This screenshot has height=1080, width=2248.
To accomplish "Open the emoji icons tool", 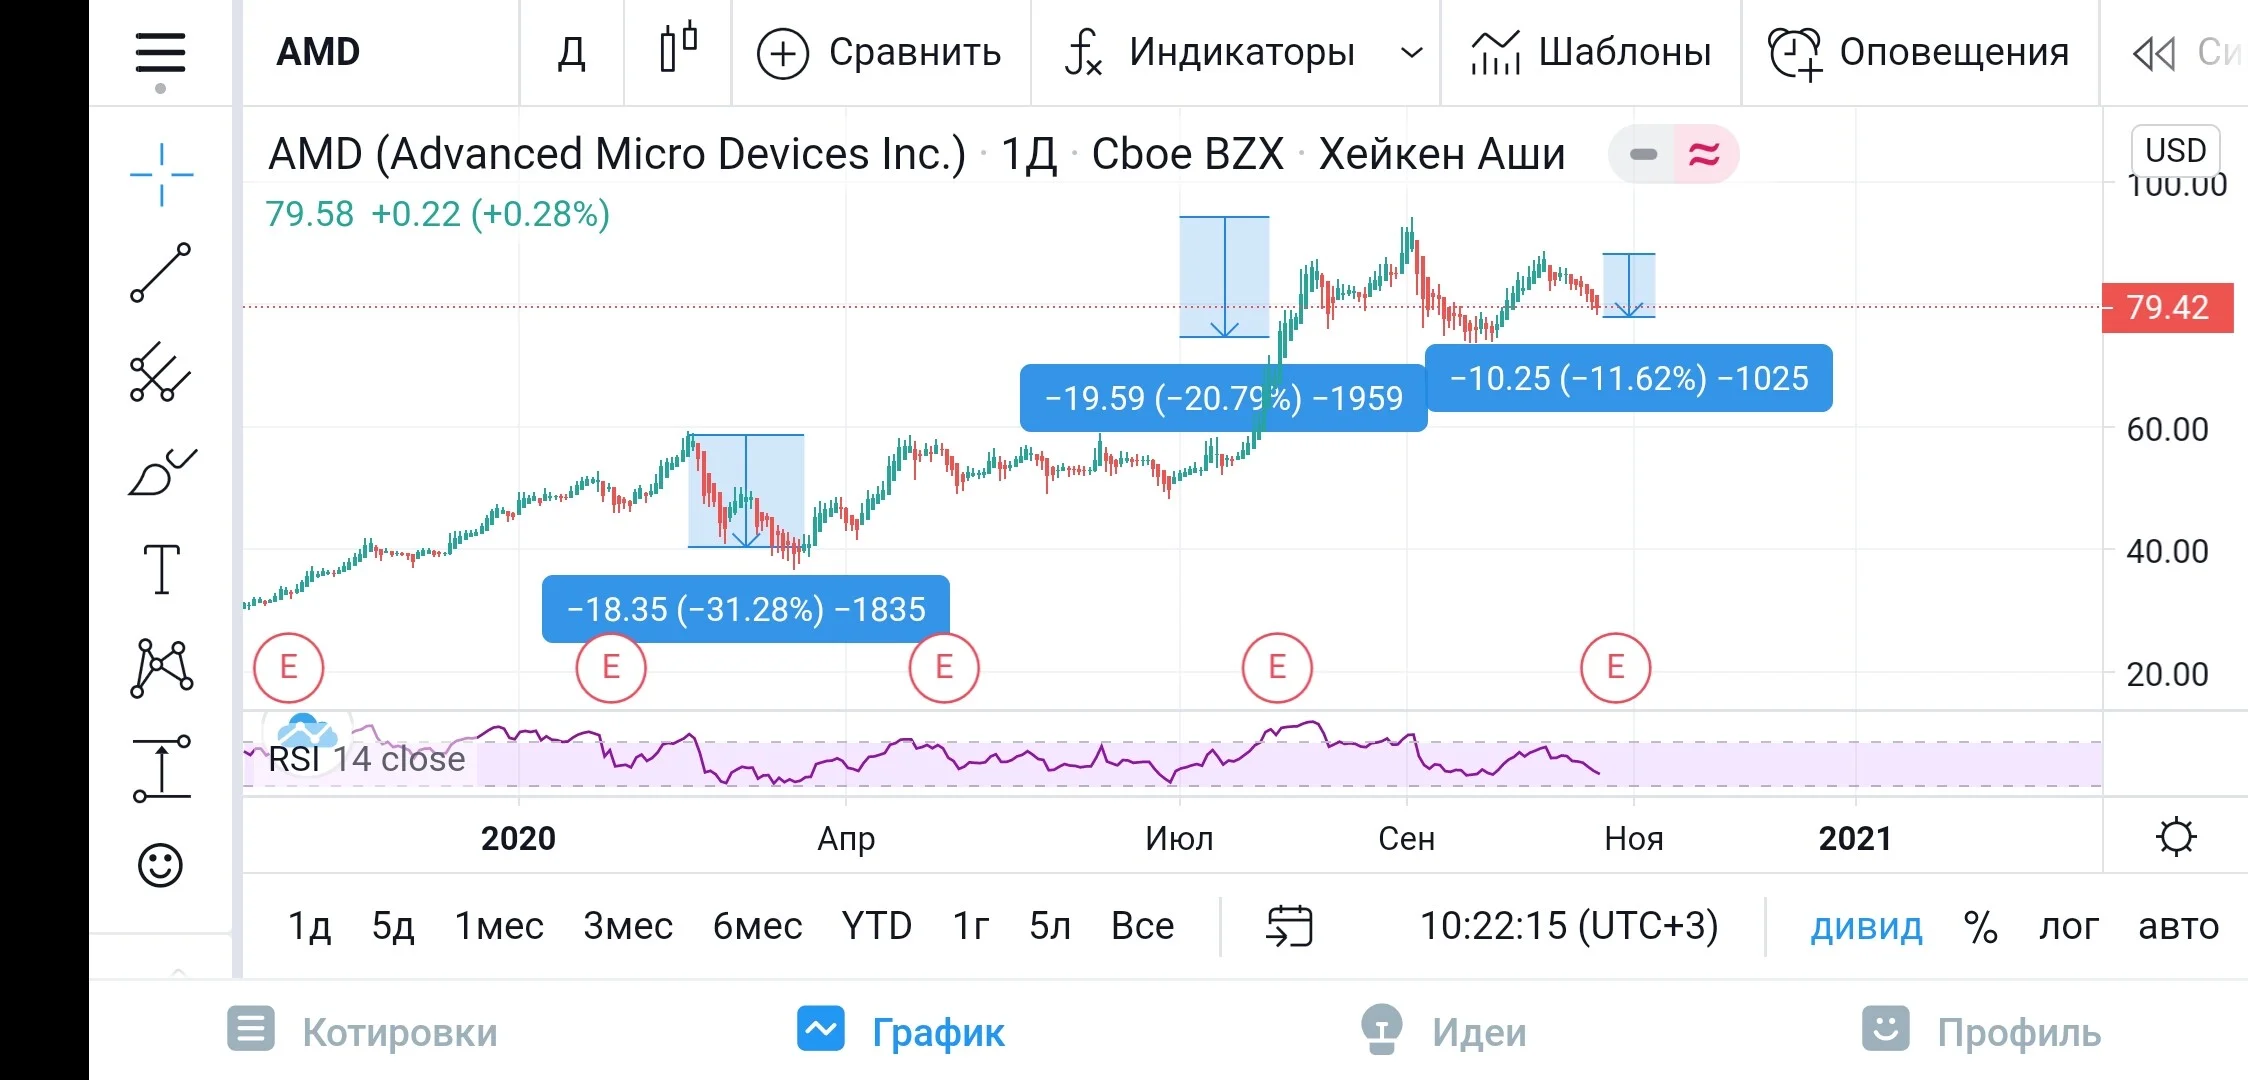I will point(161,865).
